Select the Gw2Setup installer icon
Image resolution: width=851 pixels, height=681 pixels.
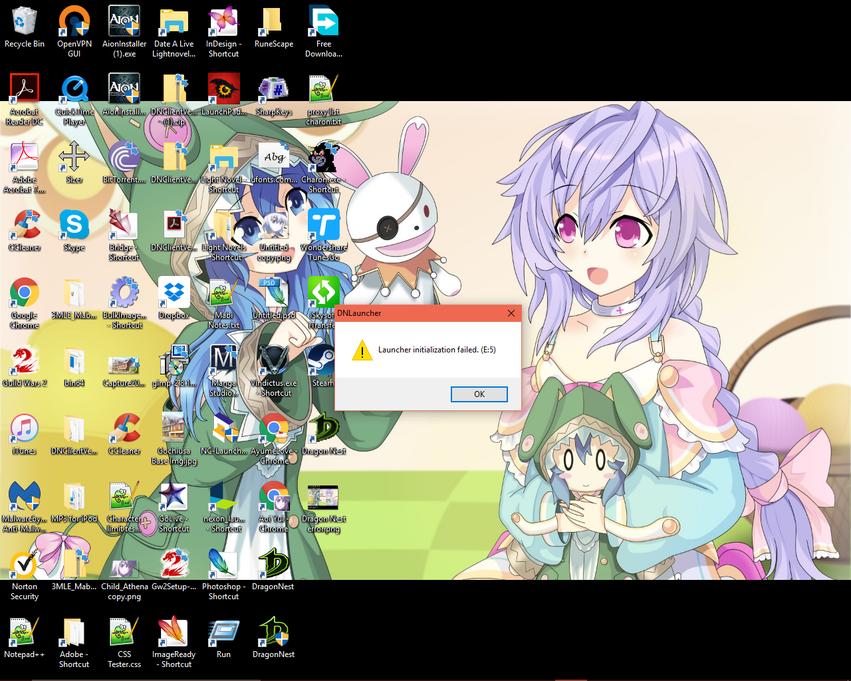174,564
